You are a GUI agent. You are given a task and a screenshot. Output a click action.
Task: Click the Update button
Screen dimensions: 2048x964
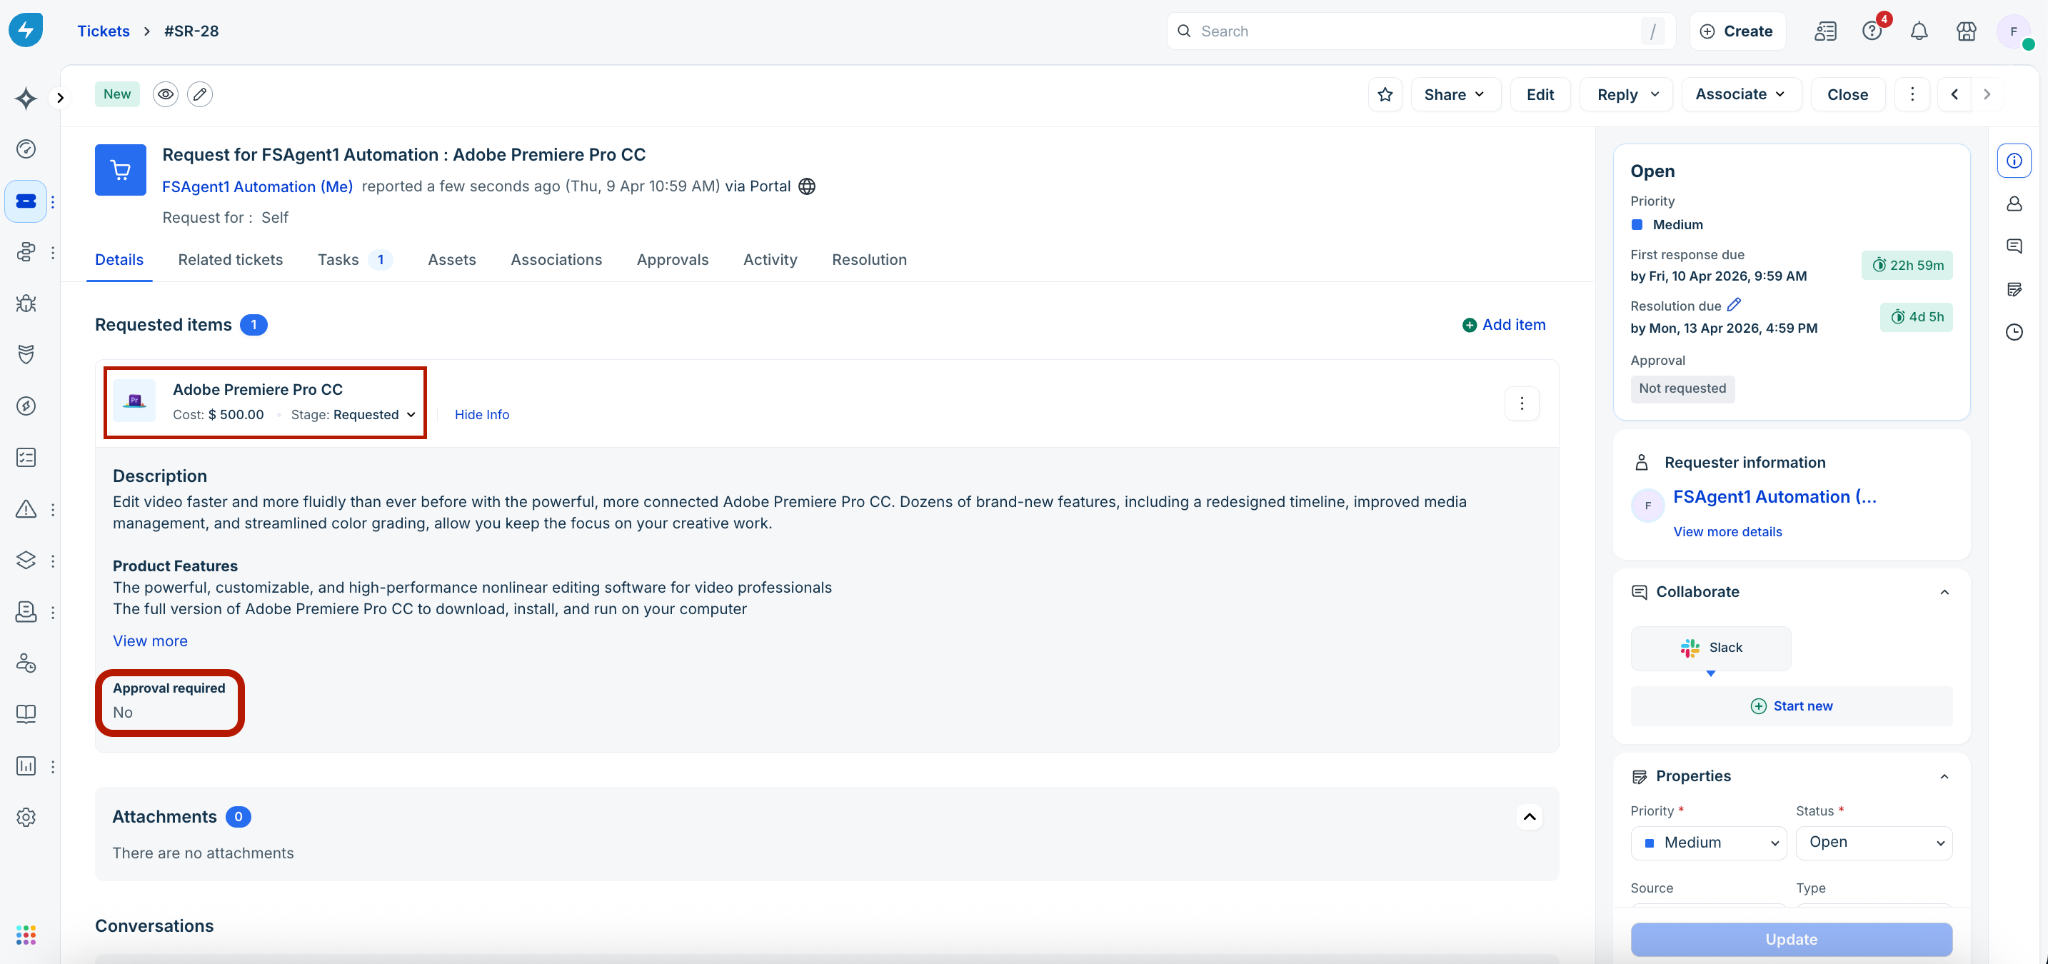(1791, 939)
